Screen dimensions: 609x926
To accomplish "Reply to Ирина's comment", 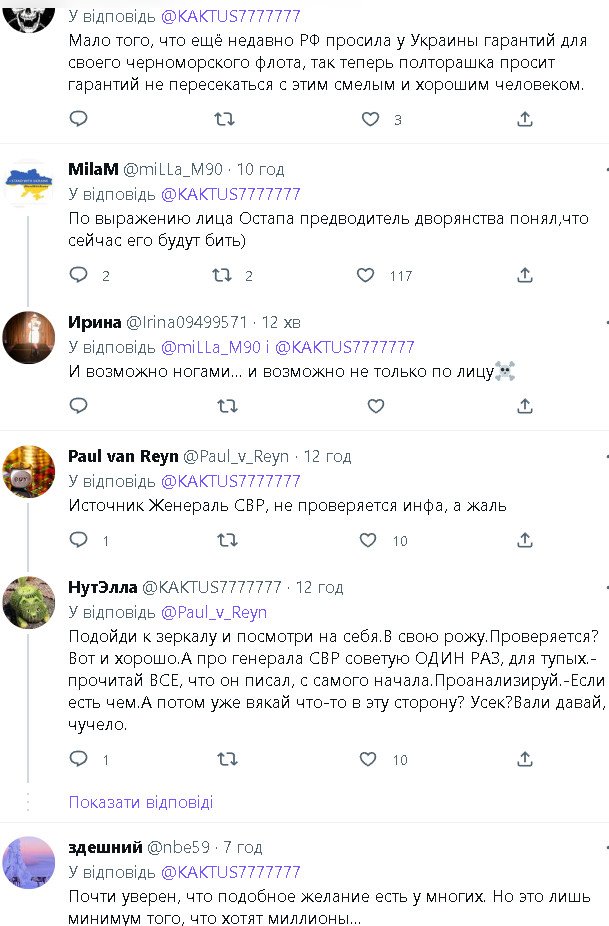I will 79,406.
